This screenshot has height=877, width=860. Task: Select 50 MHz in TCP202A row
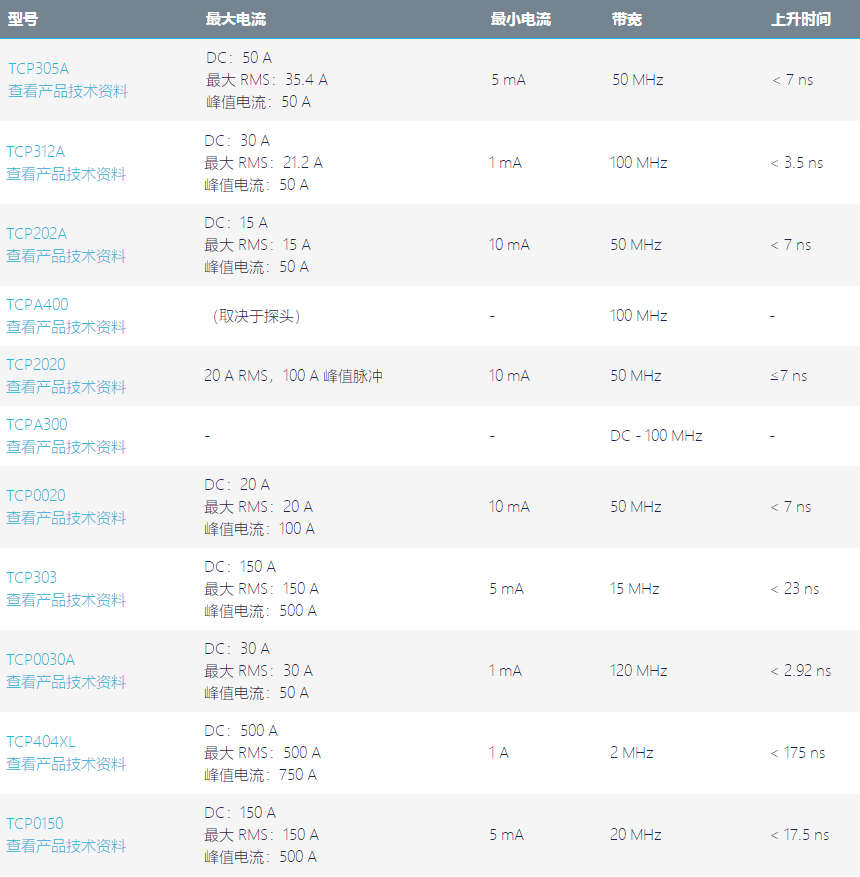(x=636, y=245)
